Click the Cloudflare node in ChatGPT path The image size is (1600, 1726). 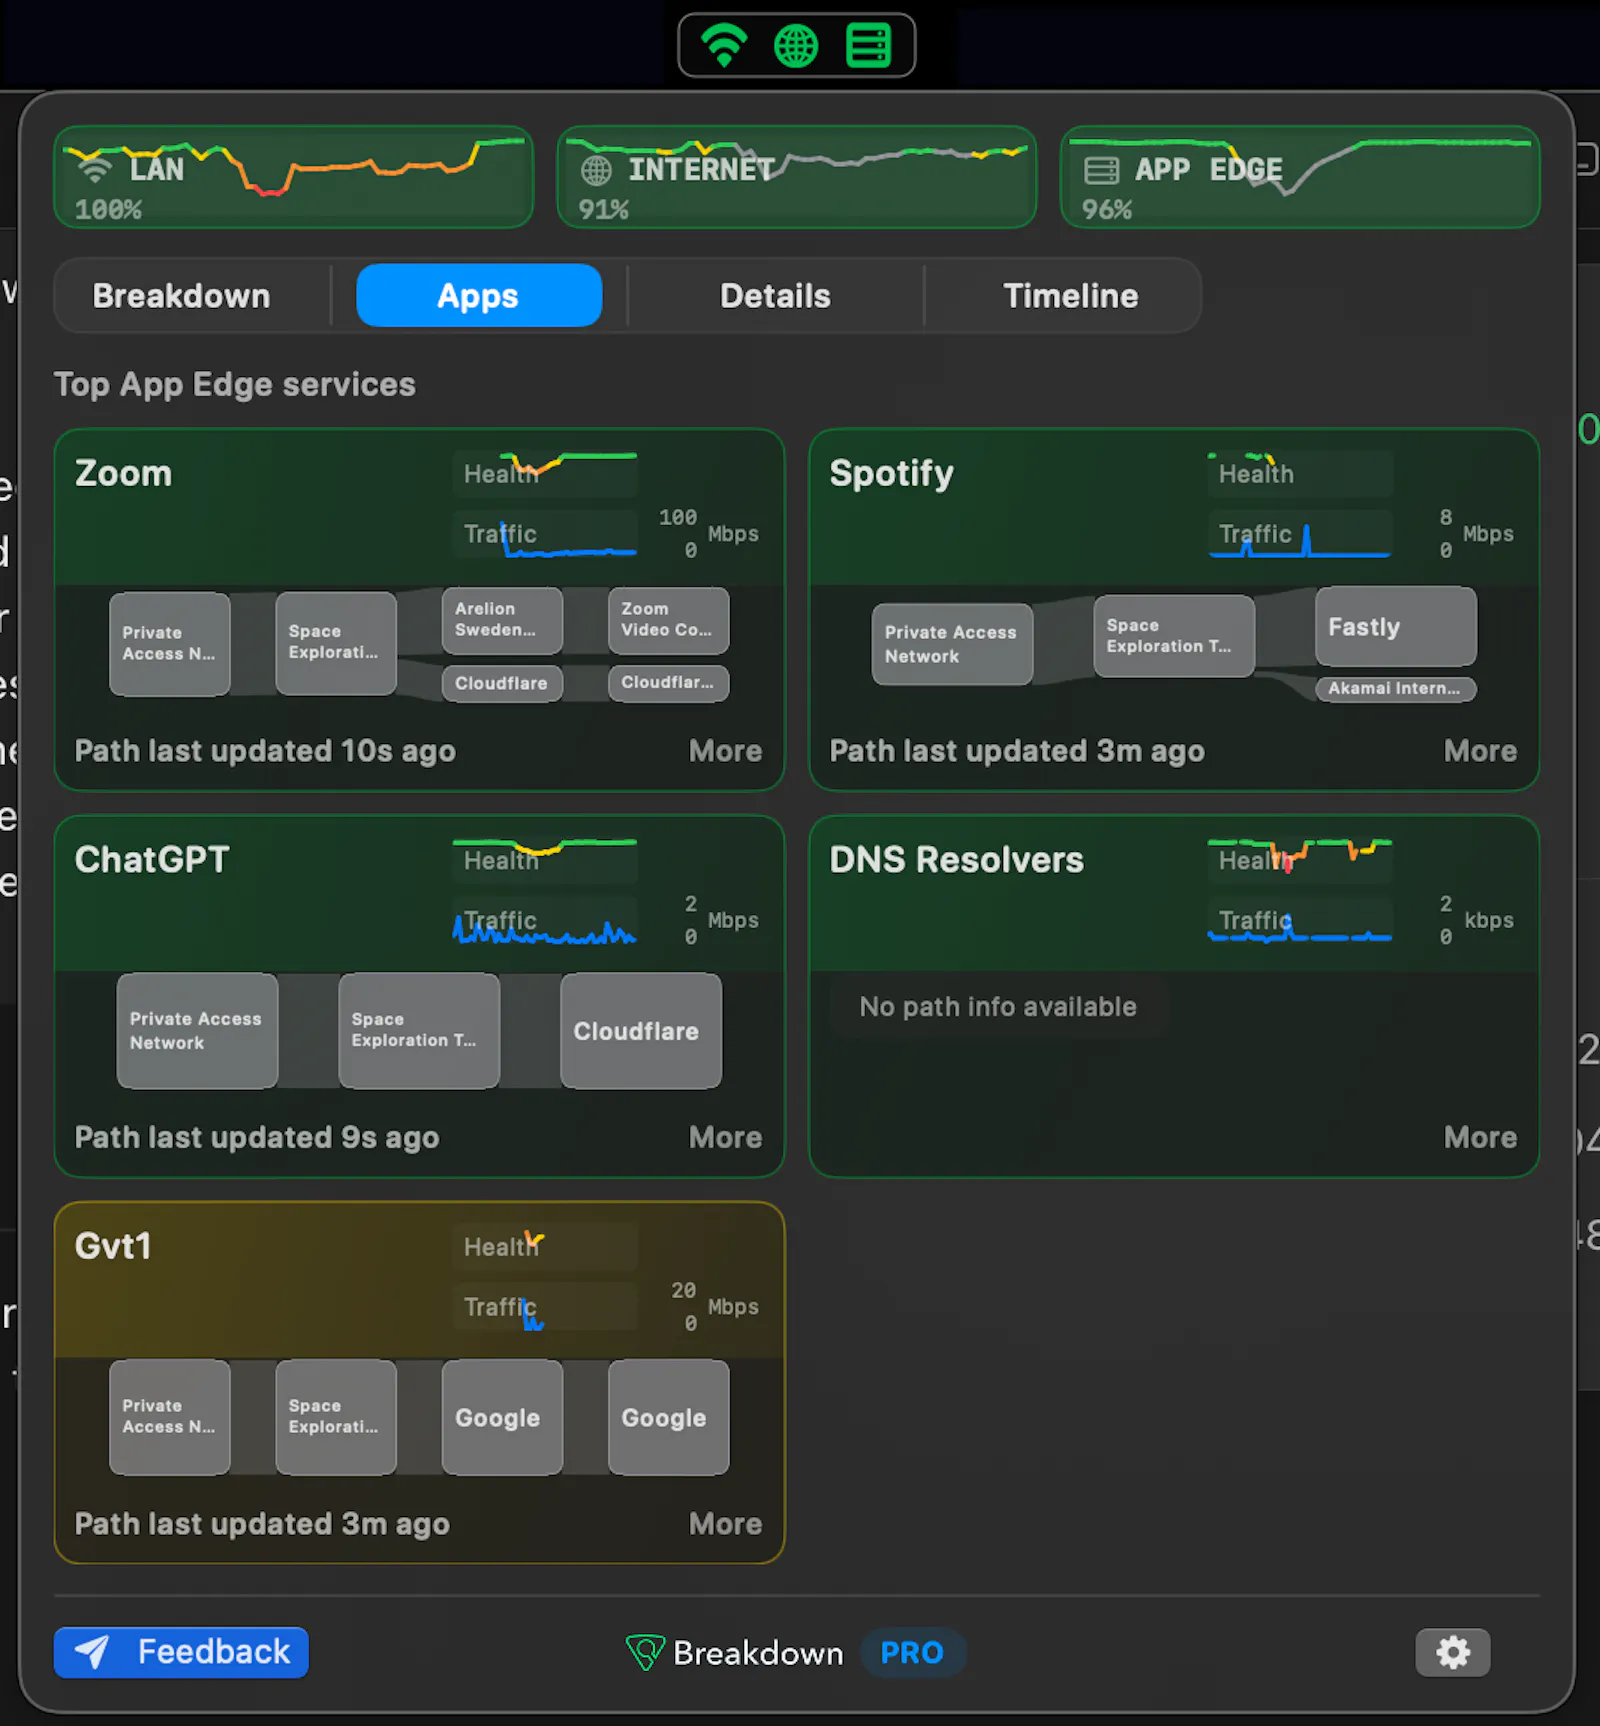tap(641, 1031)
